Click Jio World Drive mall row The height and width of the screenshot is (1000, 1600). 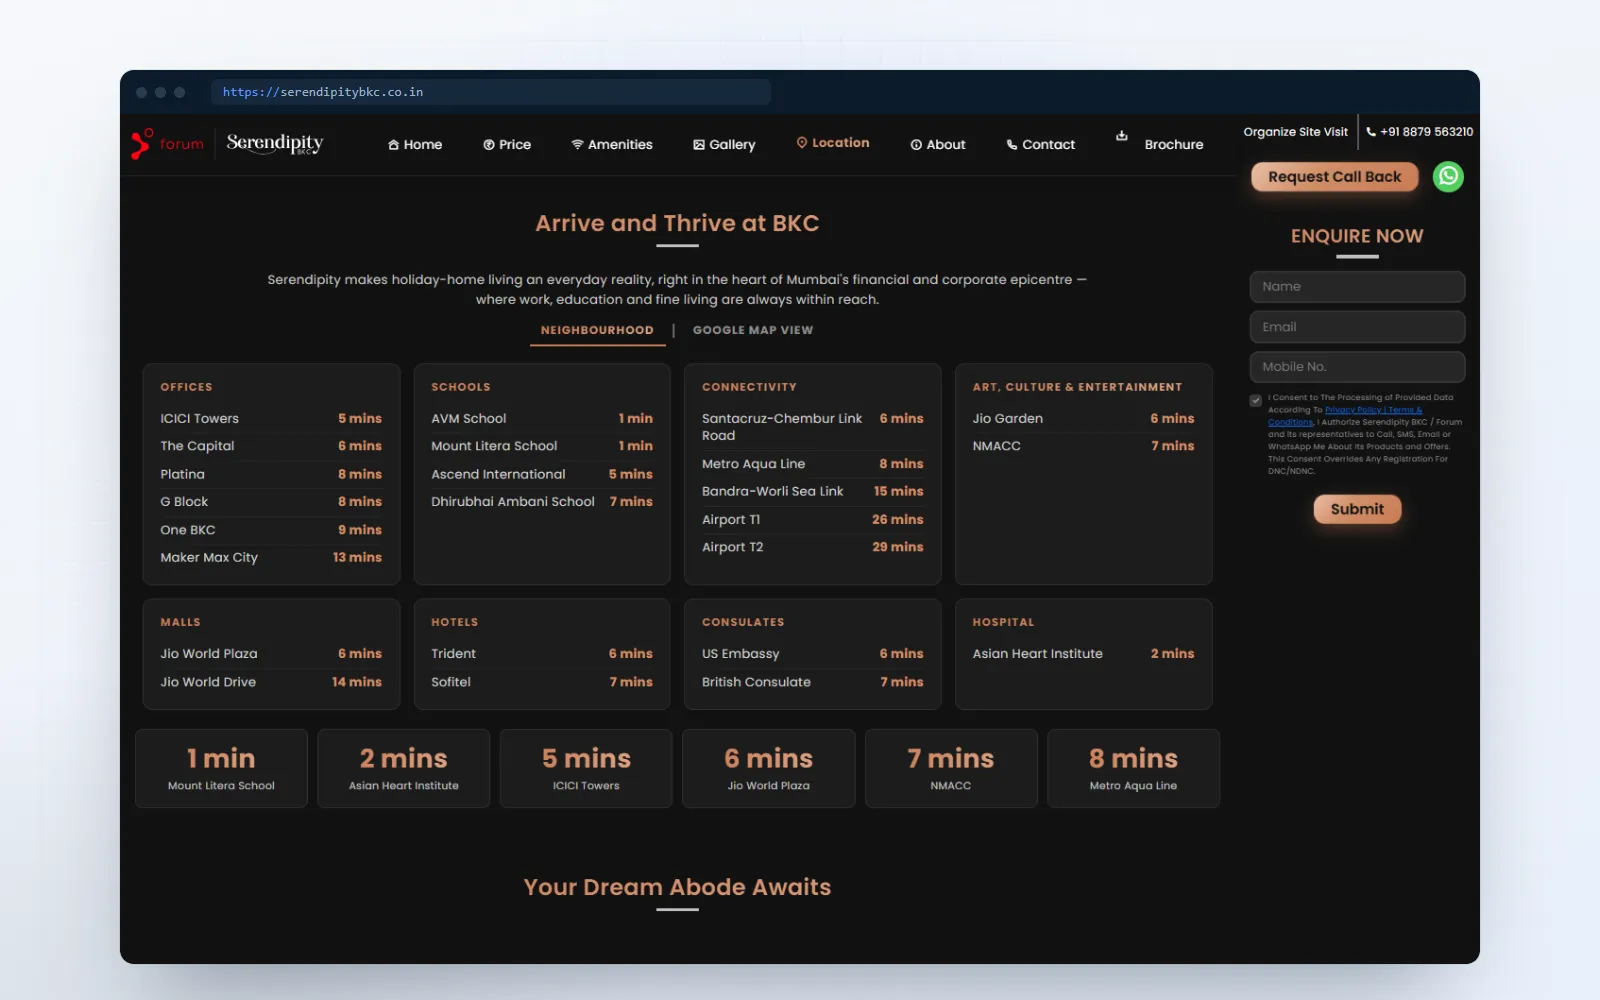point(271,682)
